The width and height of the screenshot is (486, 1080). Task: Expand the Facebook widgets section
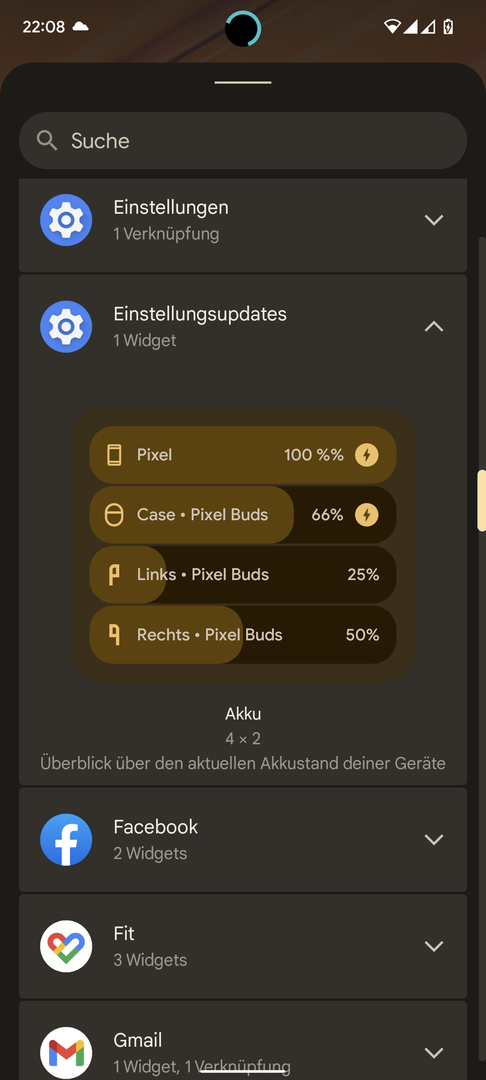[434, 840]
